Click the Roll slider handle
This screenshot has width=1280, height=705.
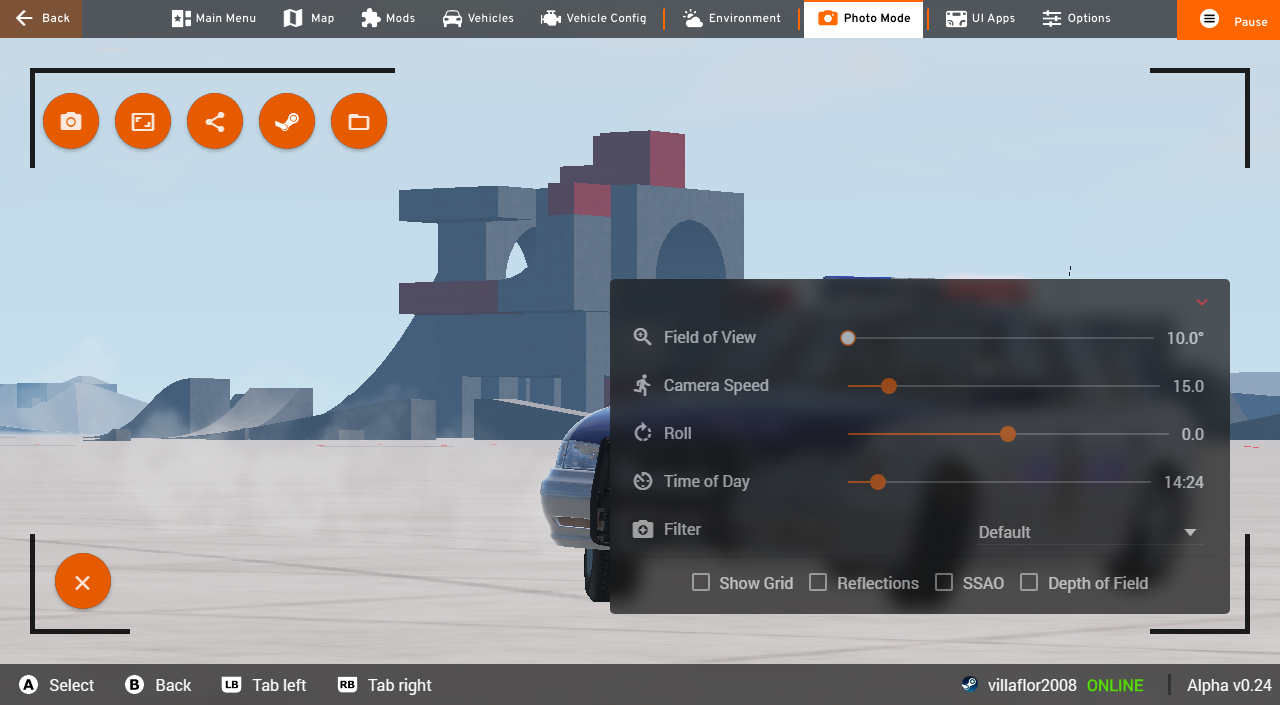coord(1008,434)
